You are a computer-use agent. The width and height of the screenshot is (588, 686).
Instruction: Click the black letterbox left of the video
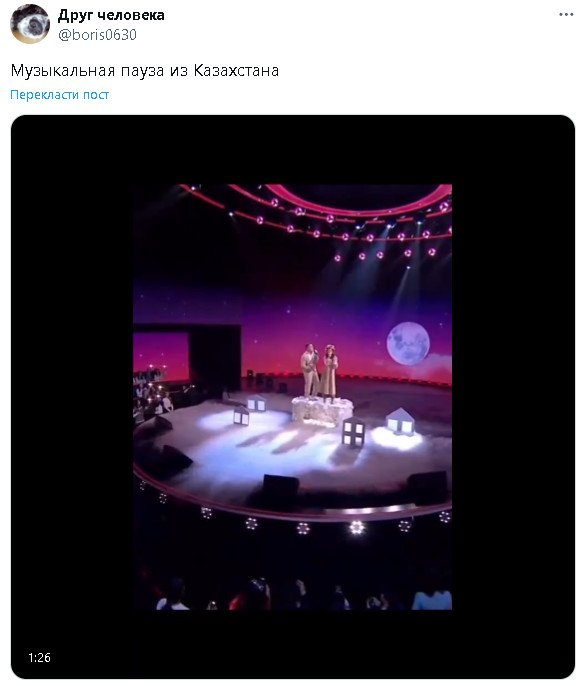coord(72,397)
